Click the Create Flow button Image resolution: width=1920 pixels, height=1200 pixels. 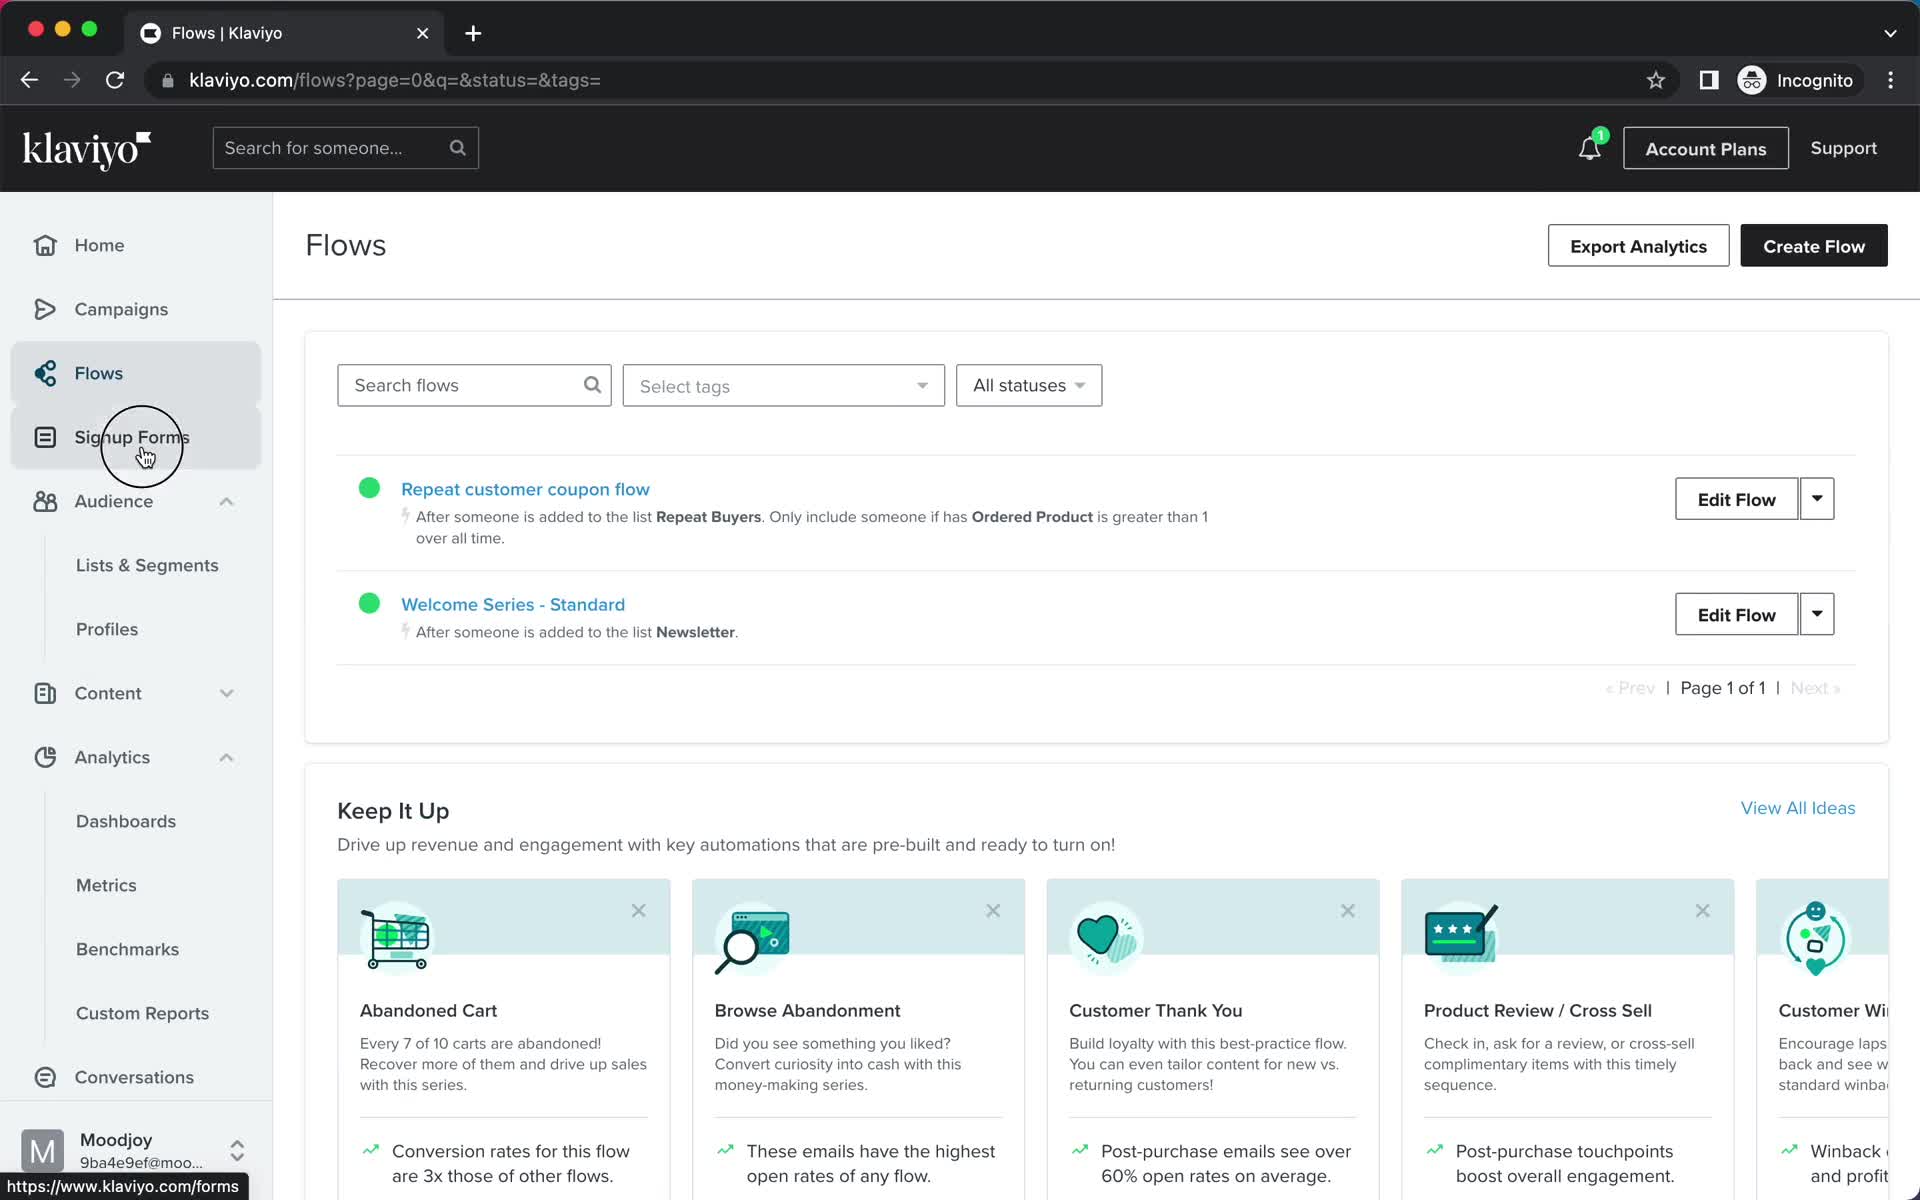[1813, 246]
